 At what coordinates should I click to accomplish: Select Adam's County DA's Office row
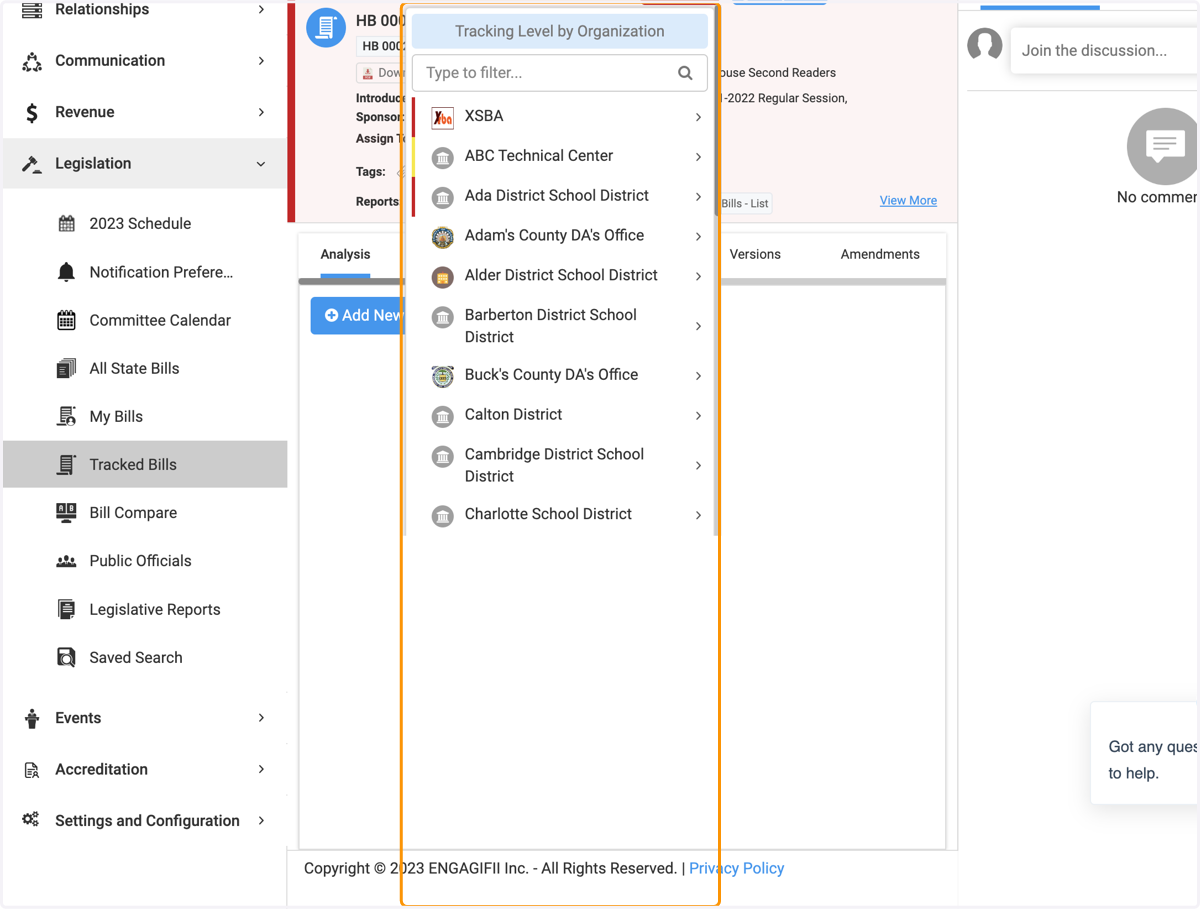pyautogui.click(x=560, y=236)
